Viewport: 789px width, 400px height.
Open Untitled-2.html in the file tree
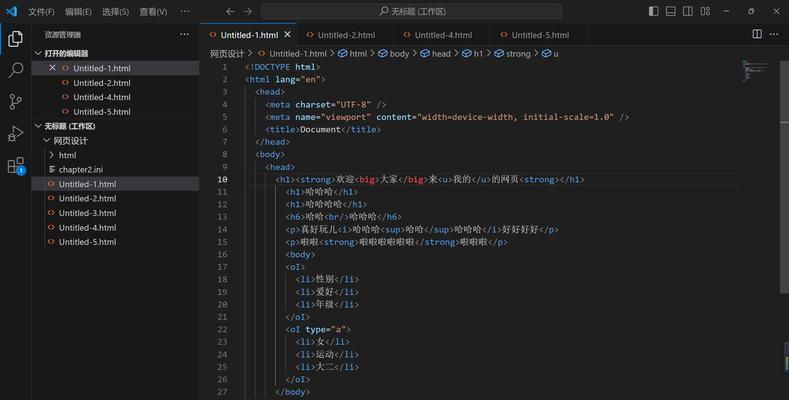coord(87,198)
